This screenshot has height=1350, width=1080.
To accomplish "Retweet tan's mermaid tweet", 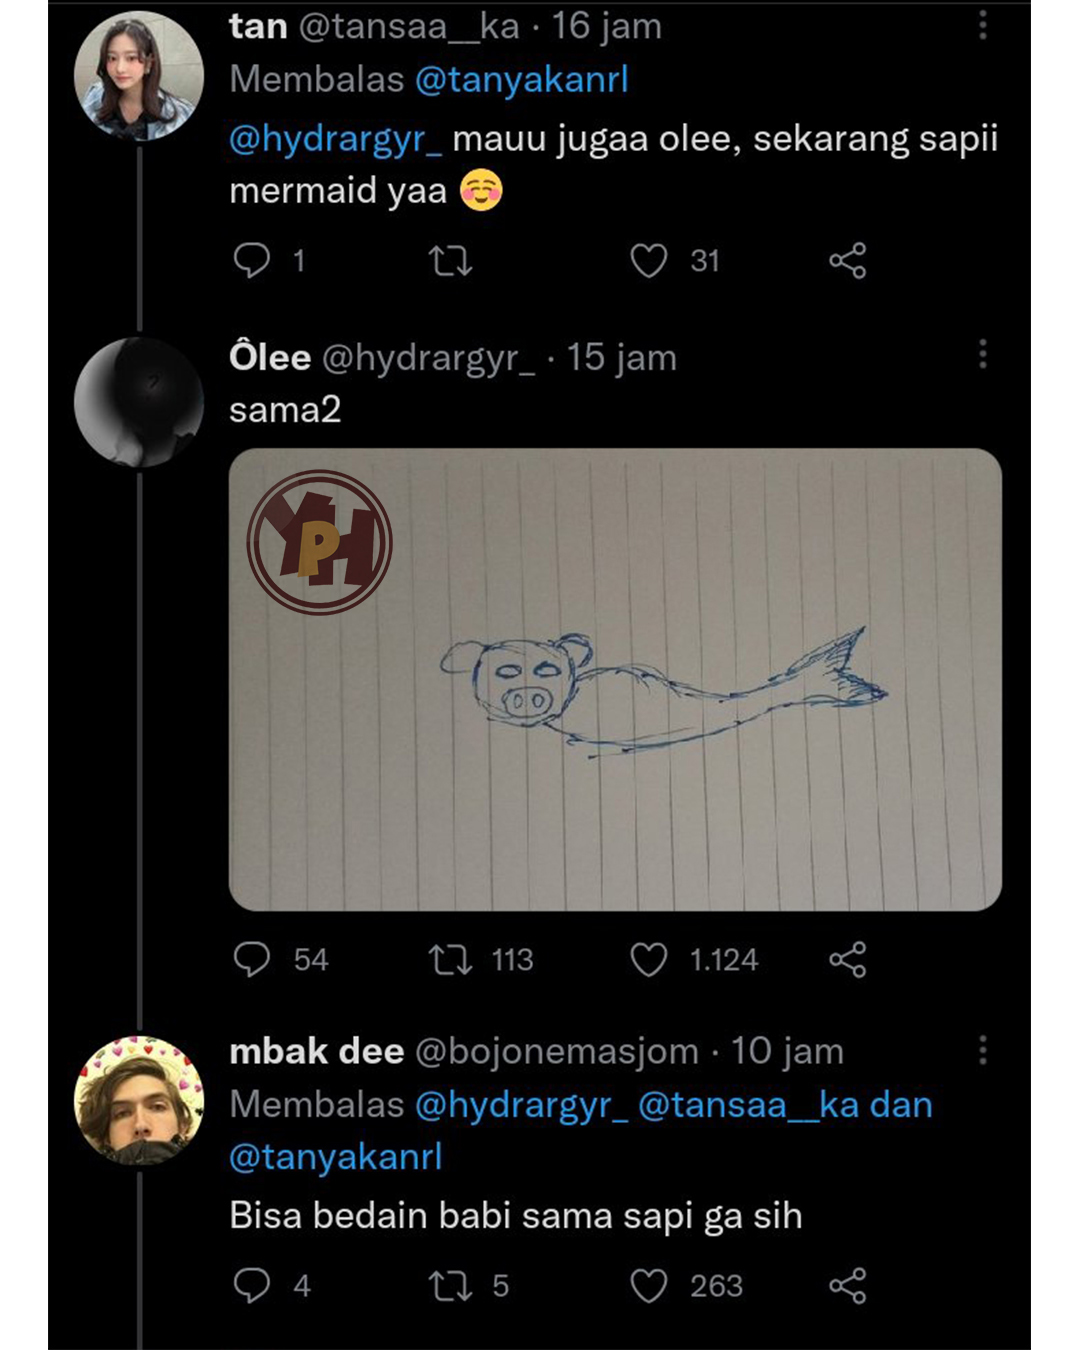I will (450, 262).
